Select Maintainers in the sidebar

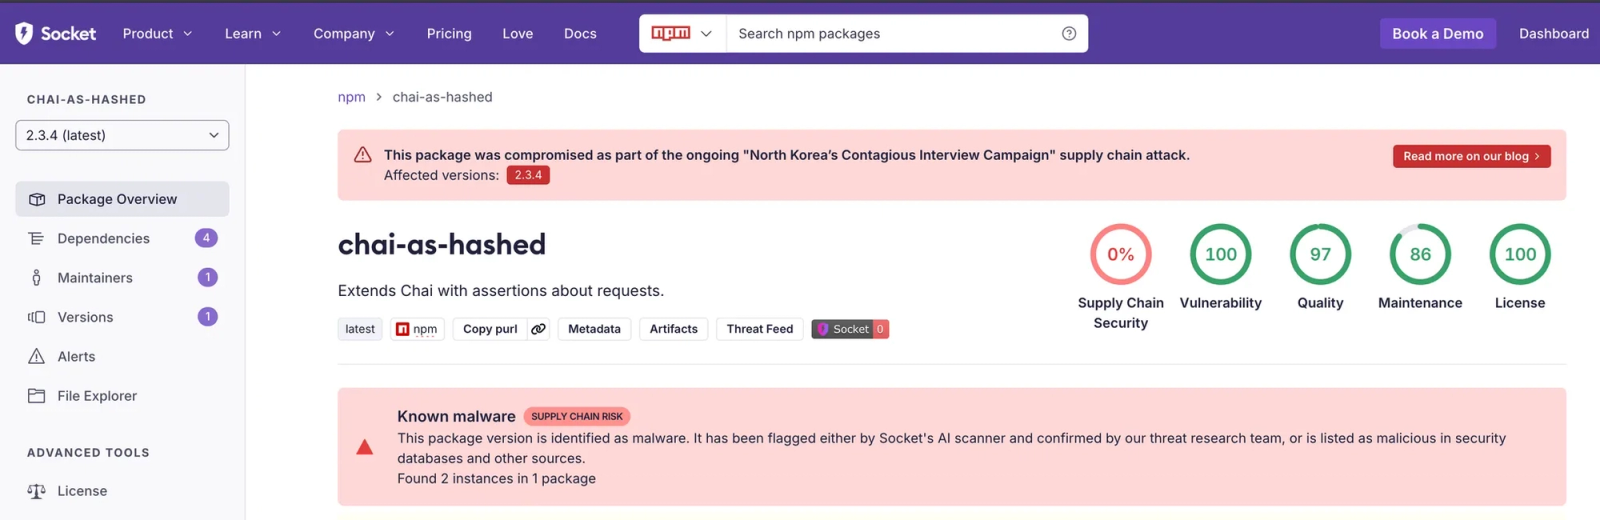pos(122,277)
